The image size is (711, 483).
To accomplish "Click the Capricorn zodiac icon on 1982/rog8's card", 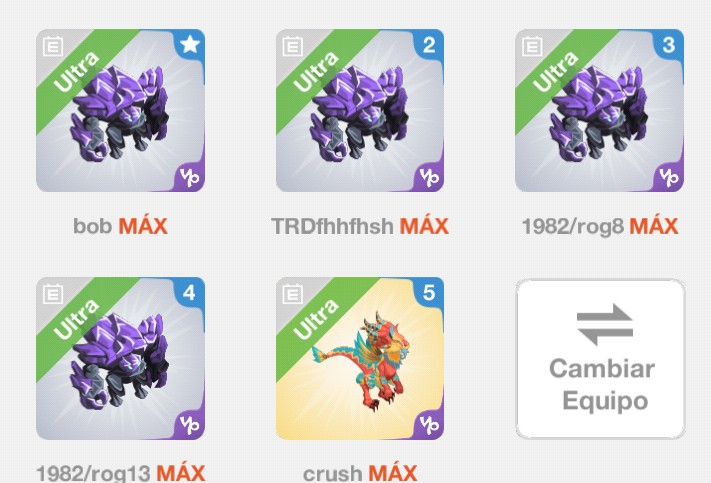I will point(668,177).
